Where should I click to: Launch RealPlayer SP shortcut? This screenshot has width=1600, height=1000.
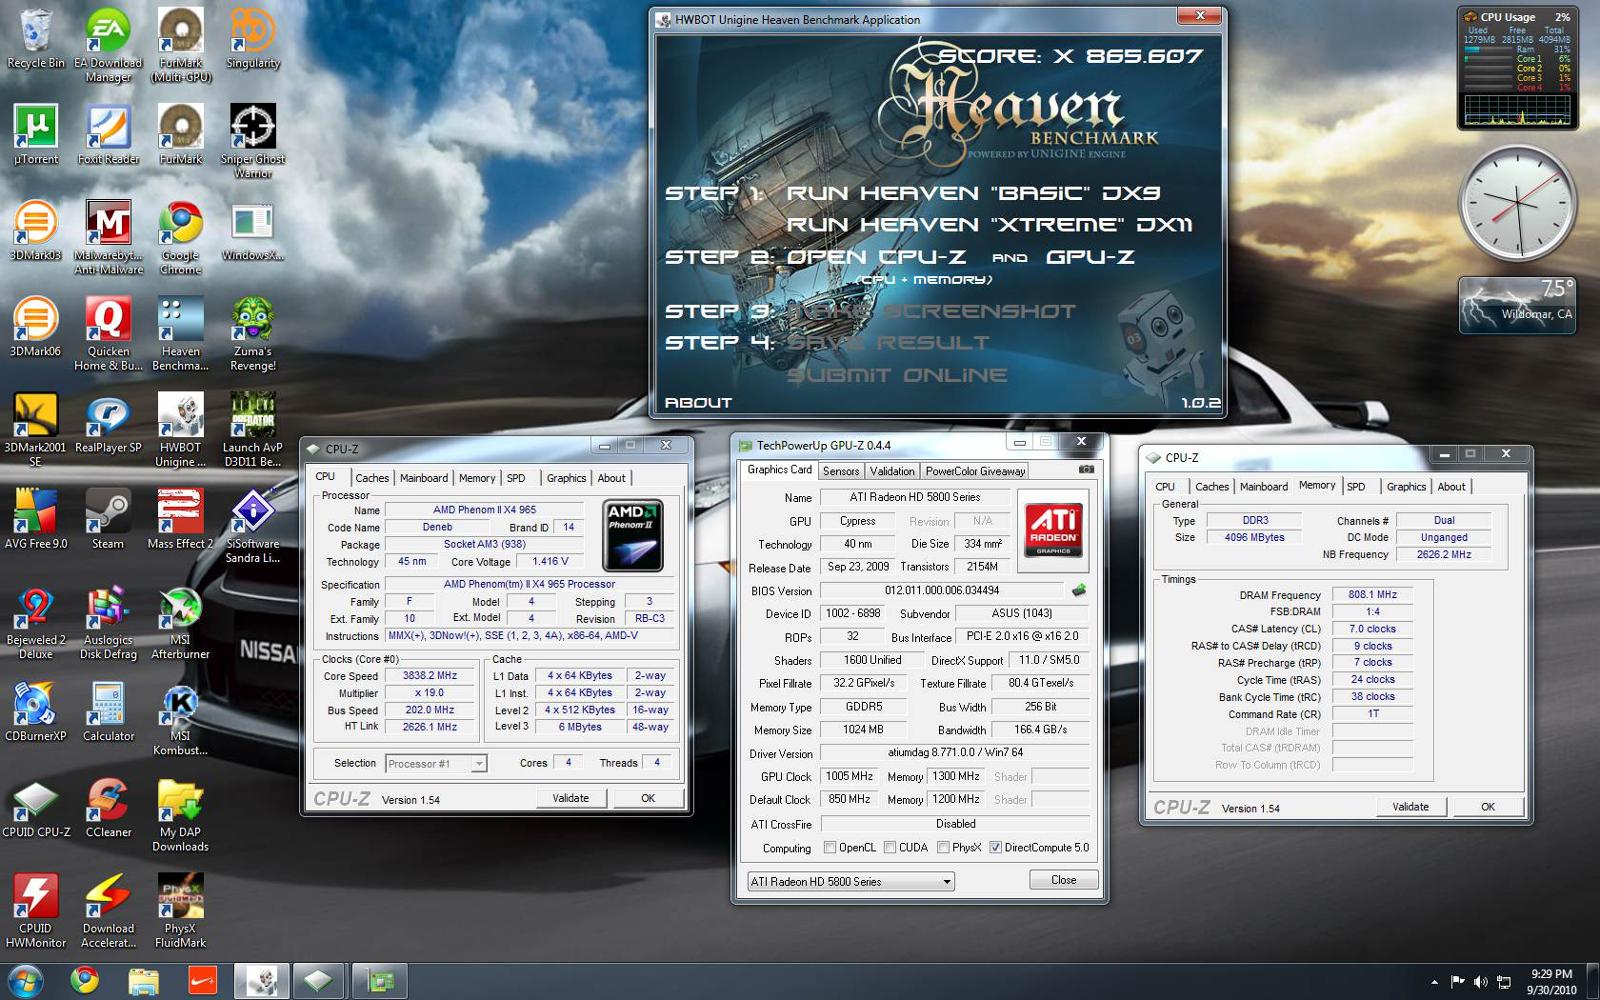[108, 422]
